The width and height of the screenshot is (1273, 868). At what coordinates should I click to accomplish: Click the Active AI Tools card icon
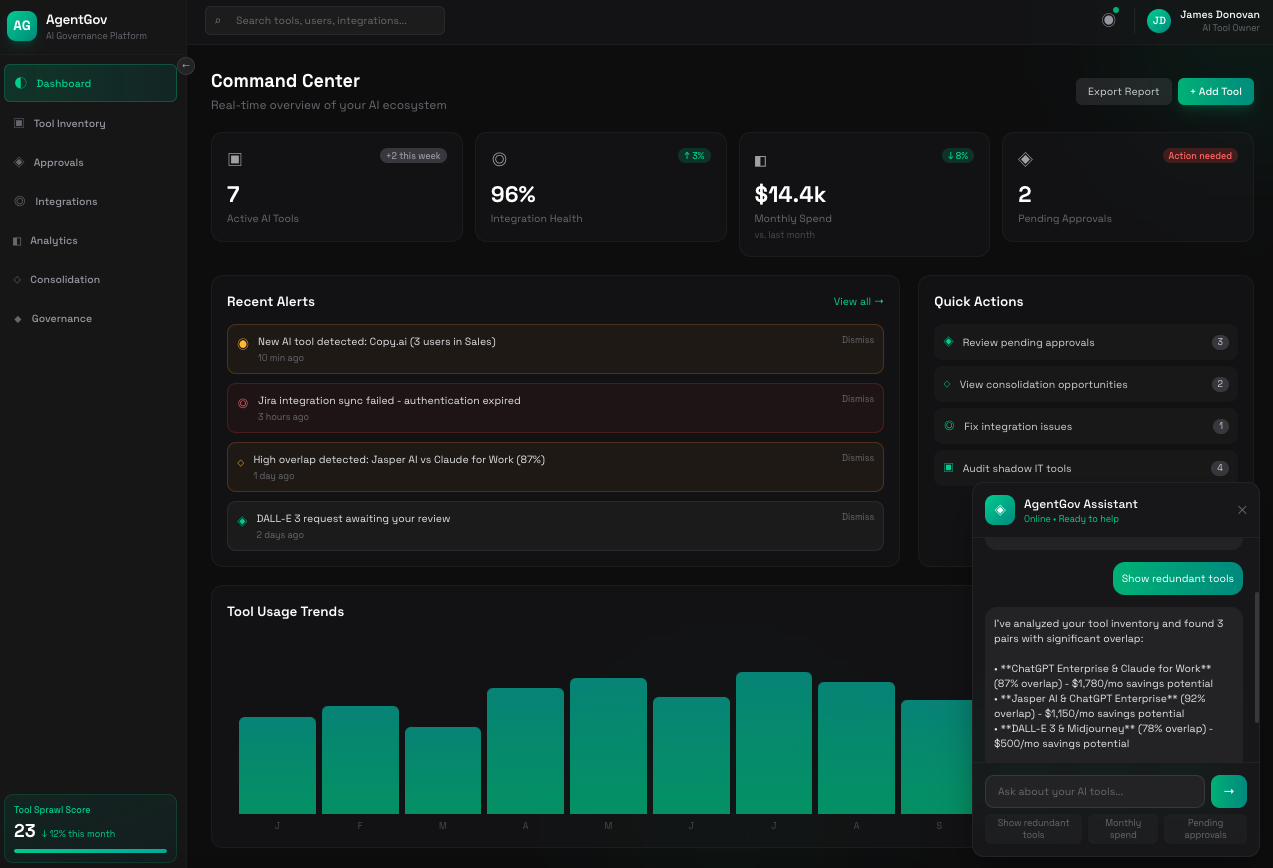pyautogui.click(x=234, y=159)
